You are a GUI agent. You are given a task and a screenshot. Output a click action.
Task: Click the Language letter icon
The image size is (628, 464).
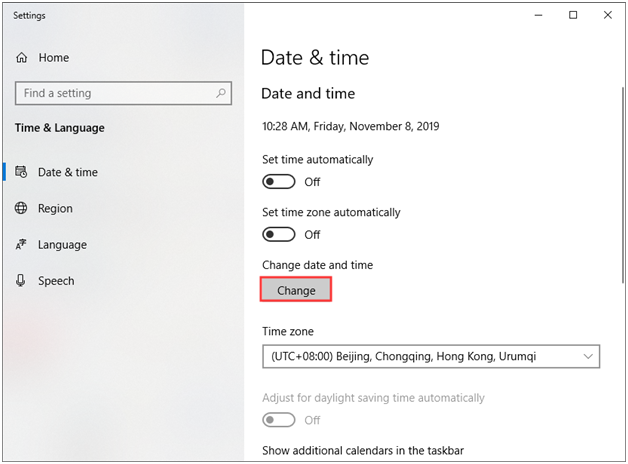(21, 244)
